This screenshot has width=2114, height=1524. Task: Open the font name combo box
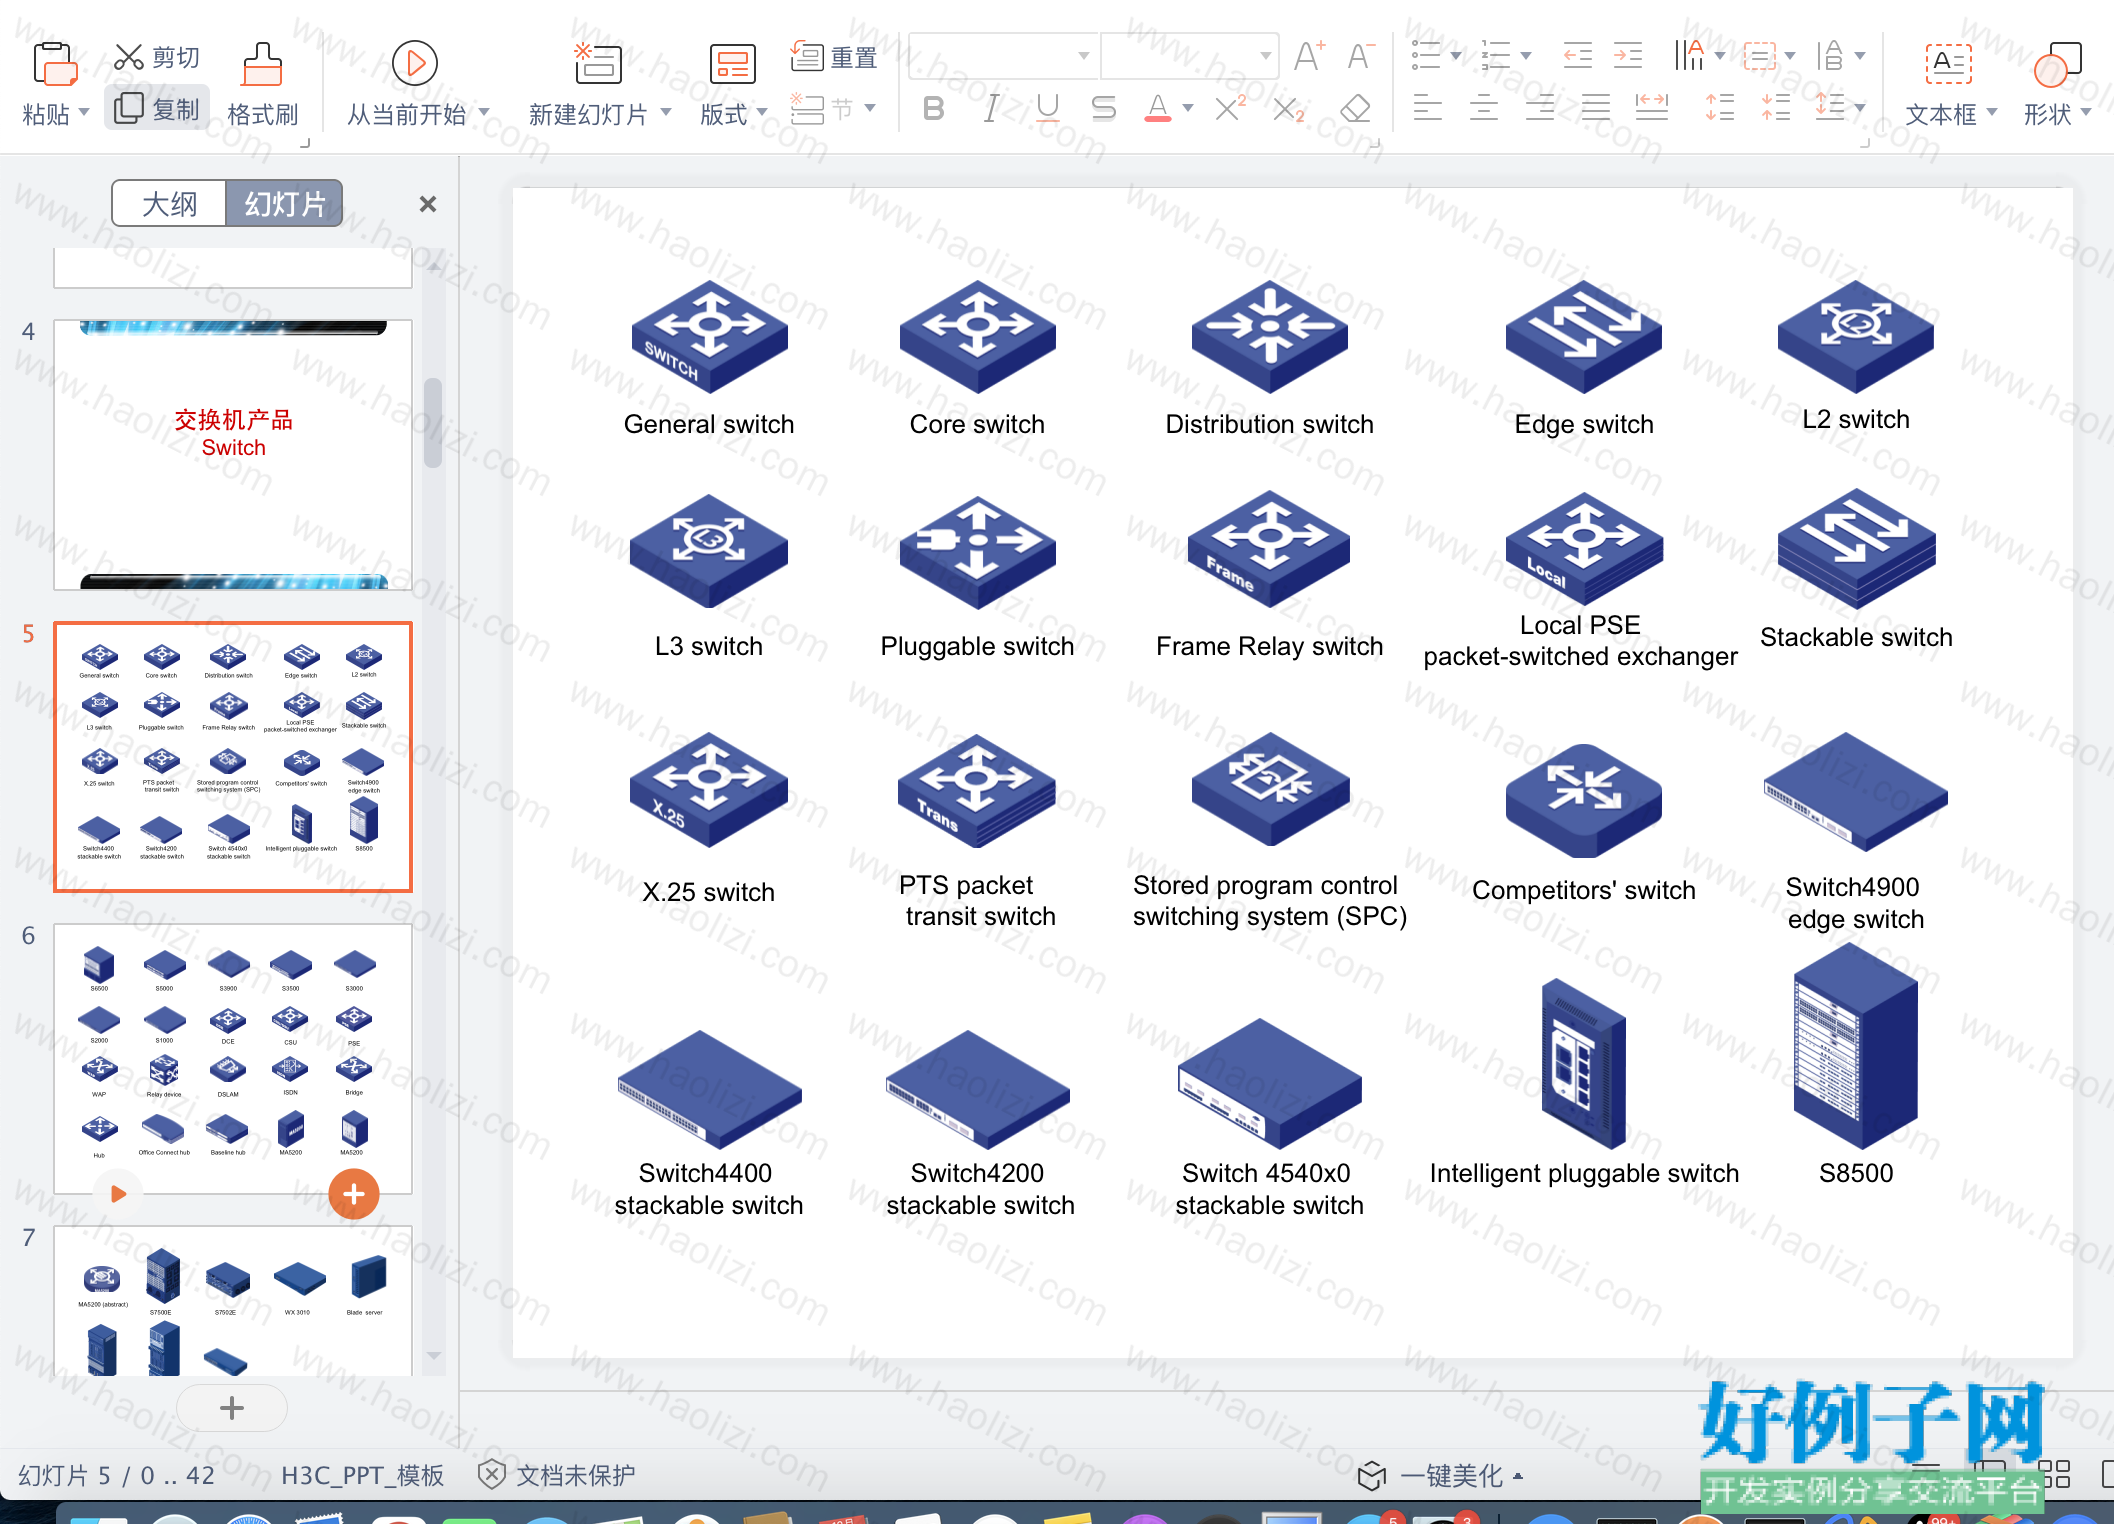(x=1003, y=56)
